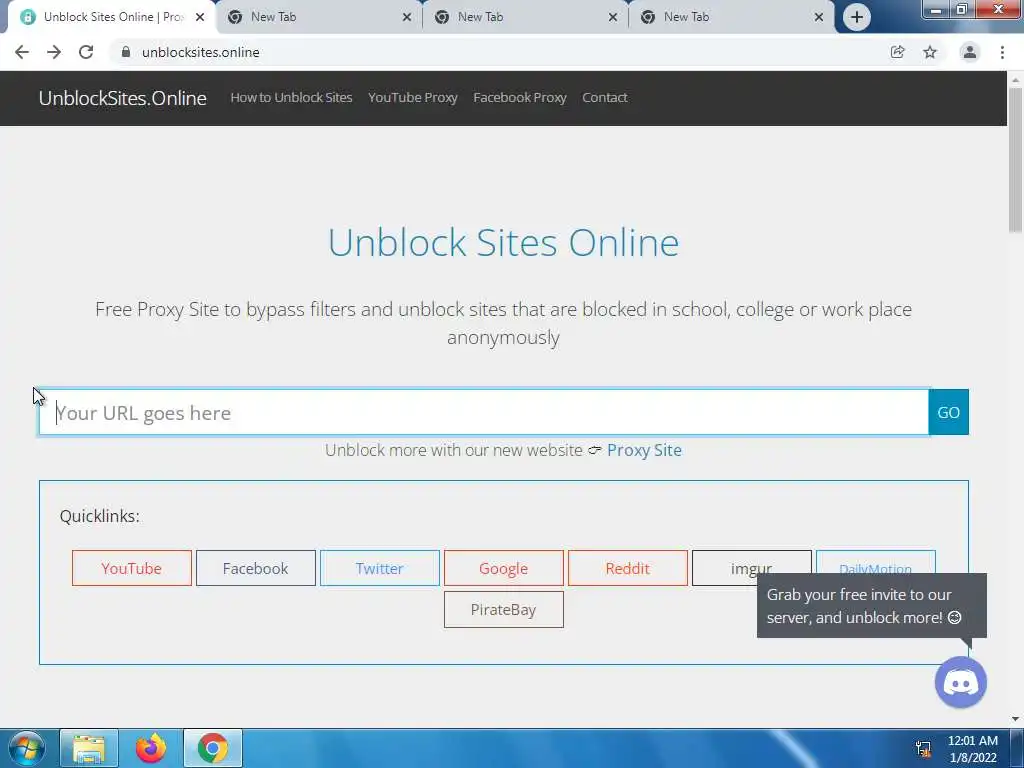This screenshot has height=768, width=1024.
Task: Close the Unblock Sites Online tab
Action: (x=200, y=17)
